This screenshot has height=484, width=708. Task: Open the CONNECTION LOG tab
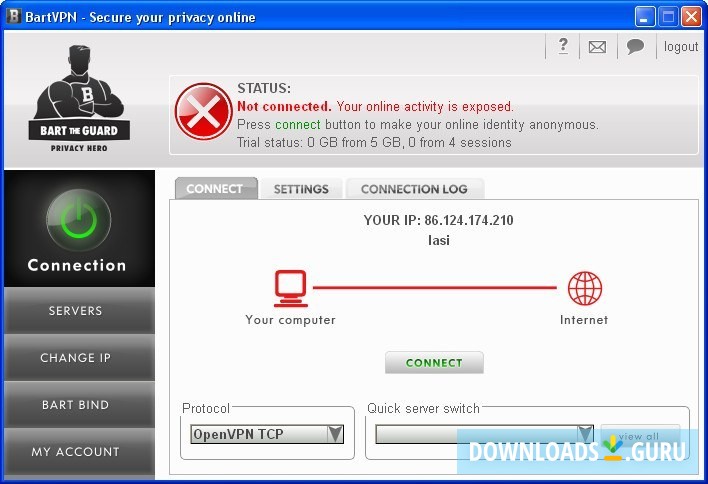(415, 189)
